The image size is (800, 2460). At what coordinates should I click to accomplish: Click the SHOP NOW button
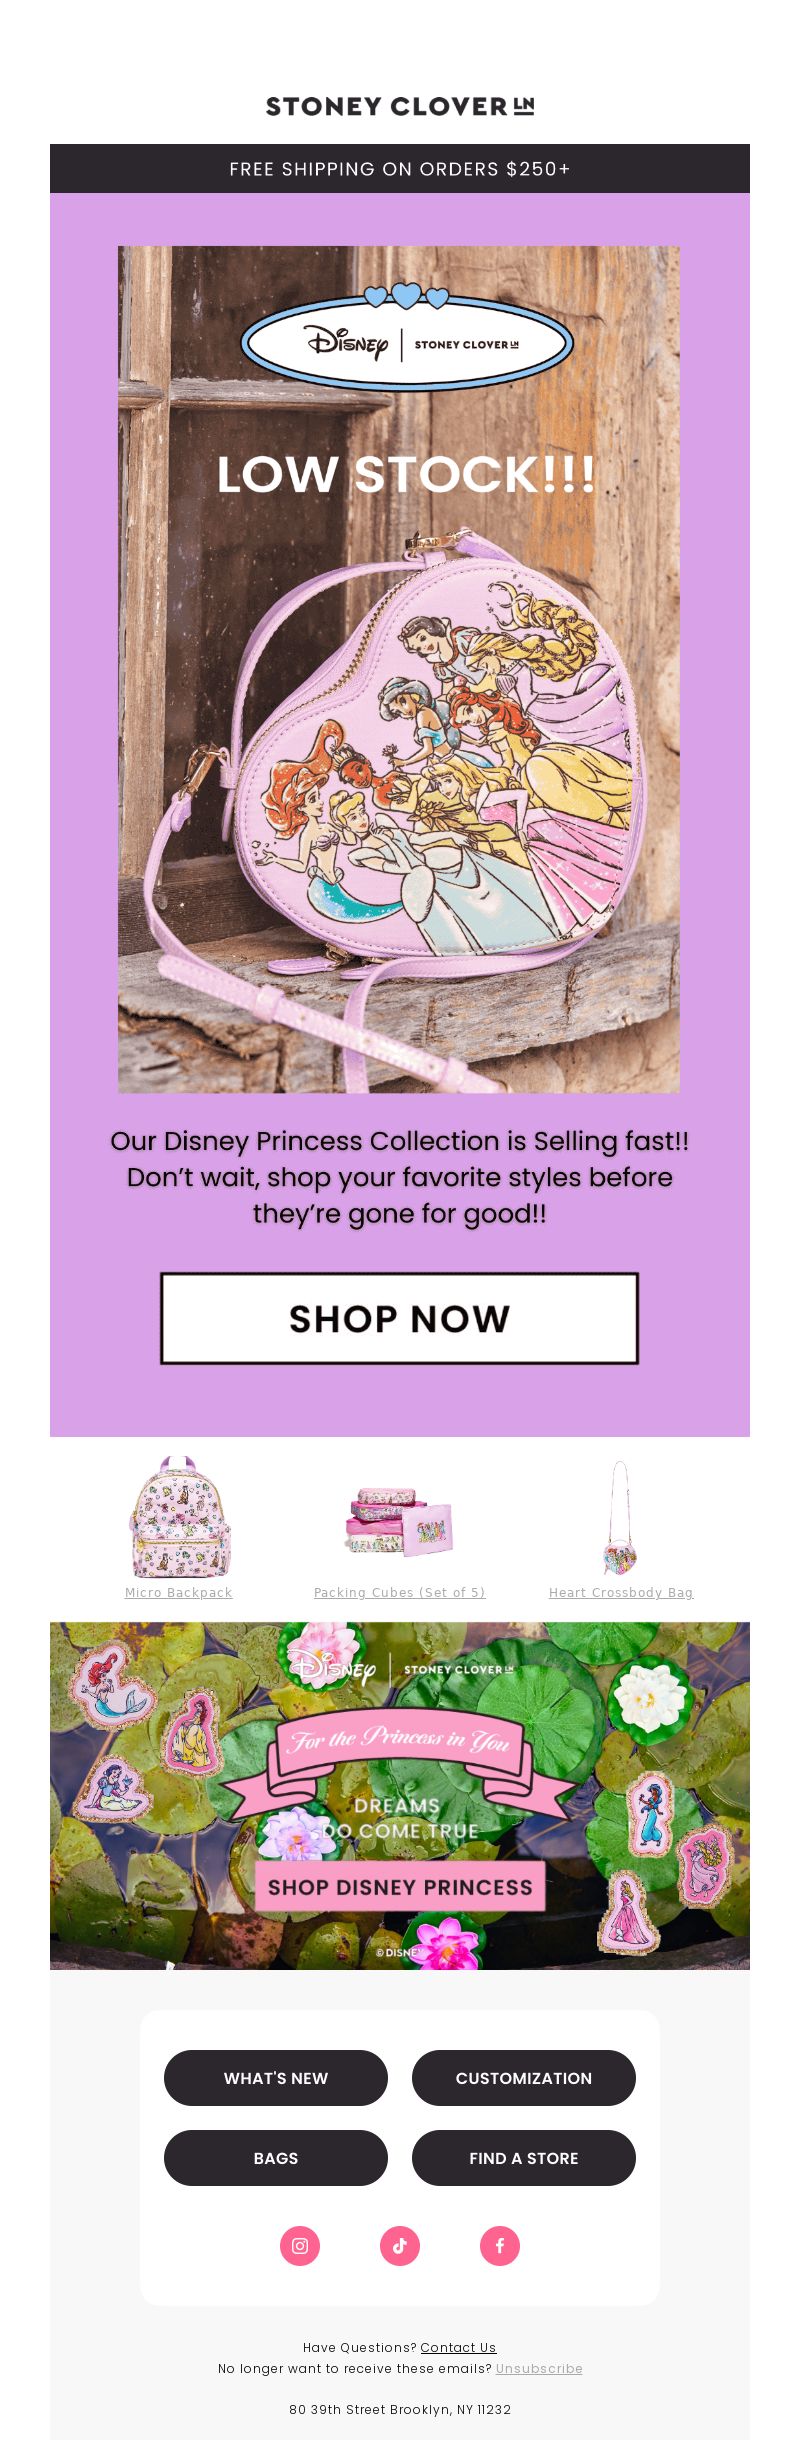[400, 1318]
